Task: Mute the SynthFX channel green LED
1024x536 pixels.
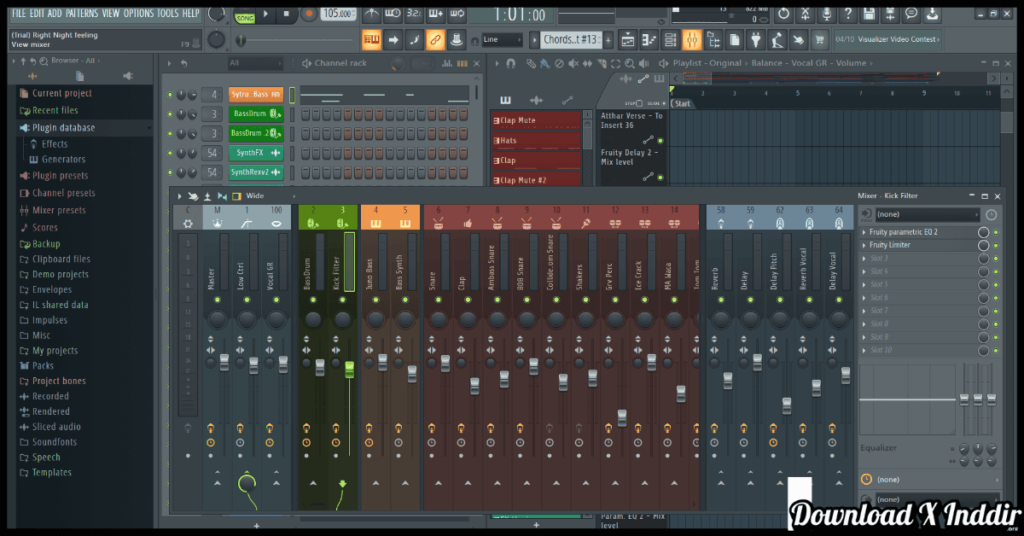Action: click(170, 153)
